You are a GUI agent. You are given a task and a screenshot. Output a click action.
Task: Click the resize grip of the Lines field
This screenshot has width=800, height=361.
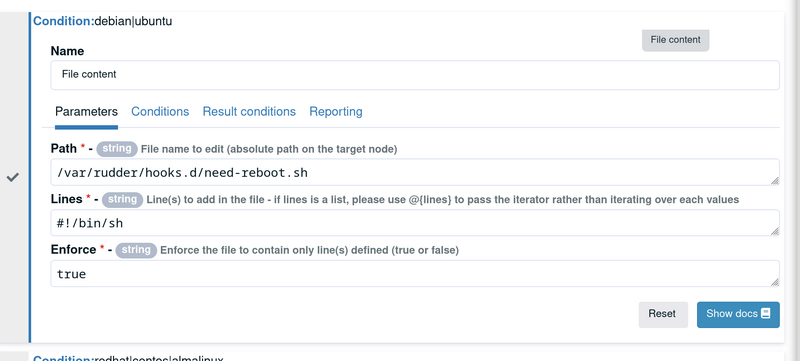(774, 231)
